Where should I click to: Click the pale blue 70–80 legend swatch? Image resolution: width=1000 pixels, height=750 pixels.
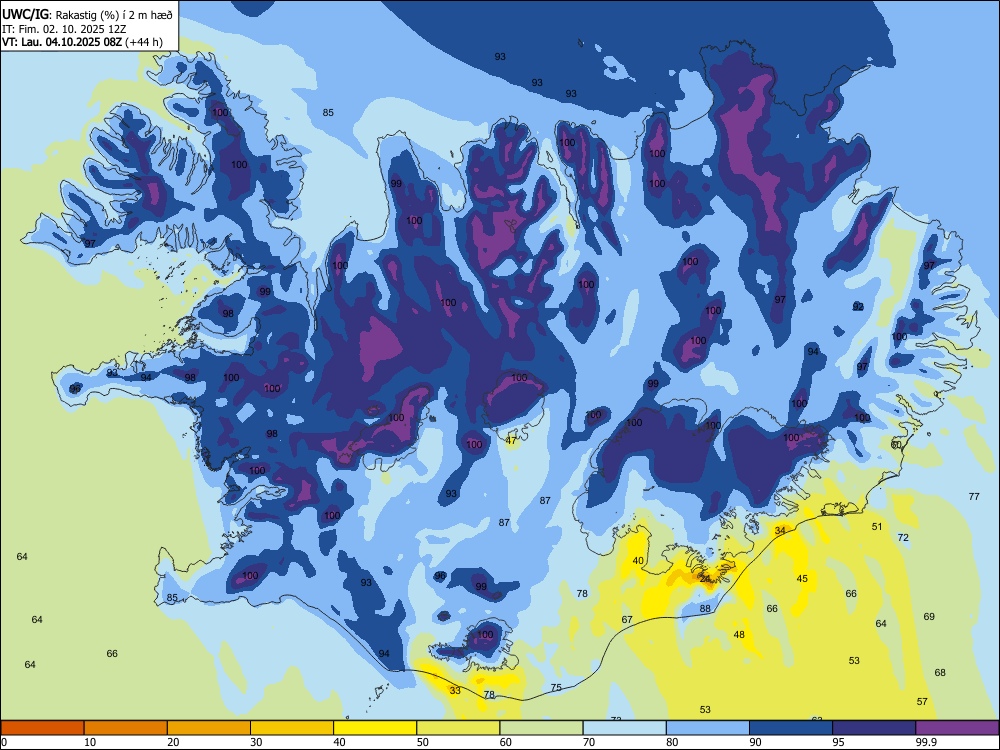[x=624, y=728]
